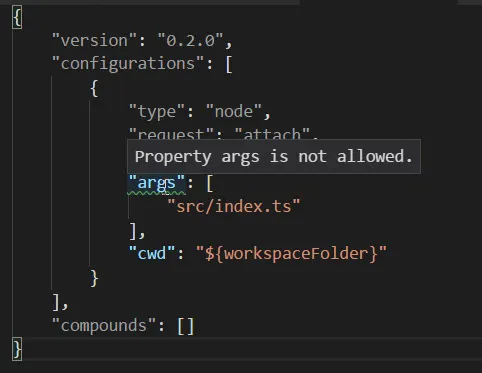Click the configuration object's closing brace
This screenshot has width=482, height=373.
pos(94,278)
